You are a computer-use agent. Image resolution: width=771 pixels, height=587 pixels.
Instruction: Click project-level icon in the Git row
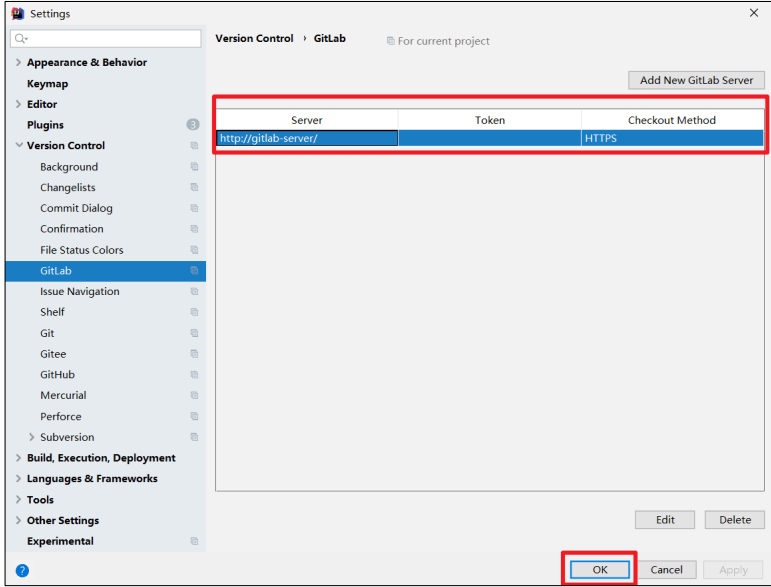pyautogui.click(x=194, y=333)
